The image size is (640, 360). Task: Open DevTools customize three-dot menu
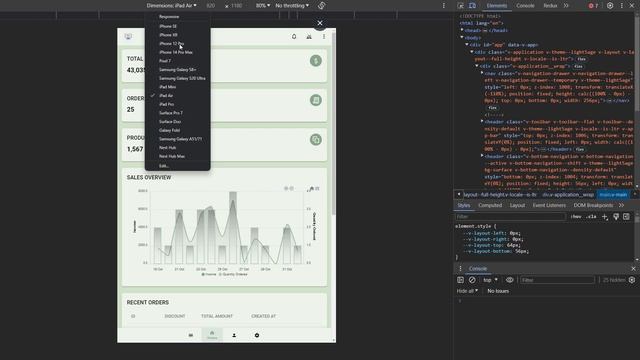(622, 6)
